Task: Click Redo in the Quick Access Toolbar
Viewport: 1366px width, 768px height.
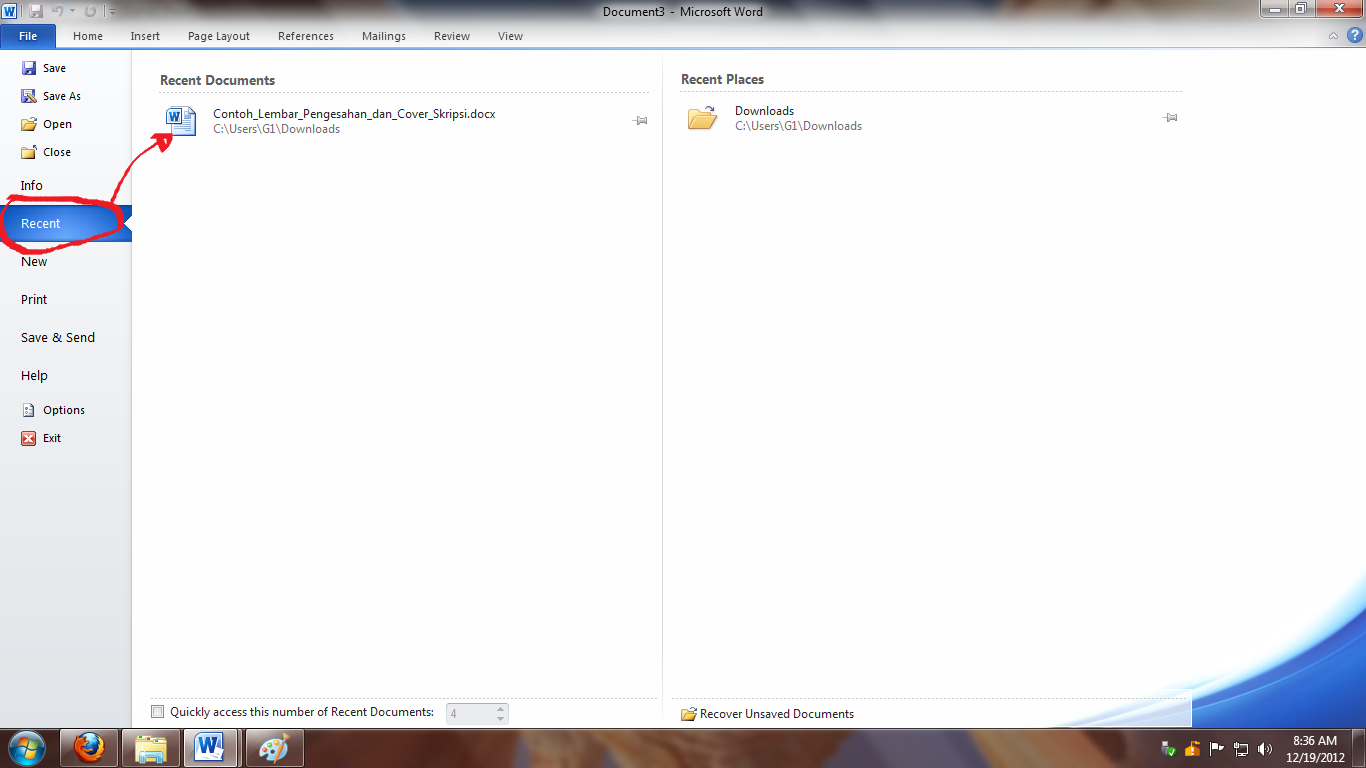Action: tap(89, 11)
